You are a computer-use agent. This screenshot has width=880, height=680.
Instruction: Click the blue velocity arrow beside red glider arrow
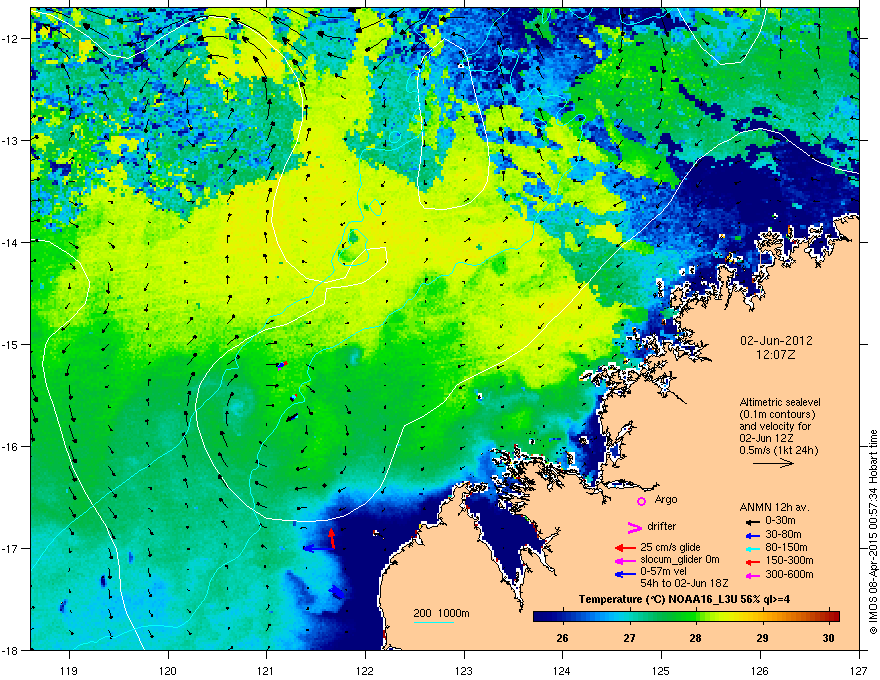pos(317,548)
